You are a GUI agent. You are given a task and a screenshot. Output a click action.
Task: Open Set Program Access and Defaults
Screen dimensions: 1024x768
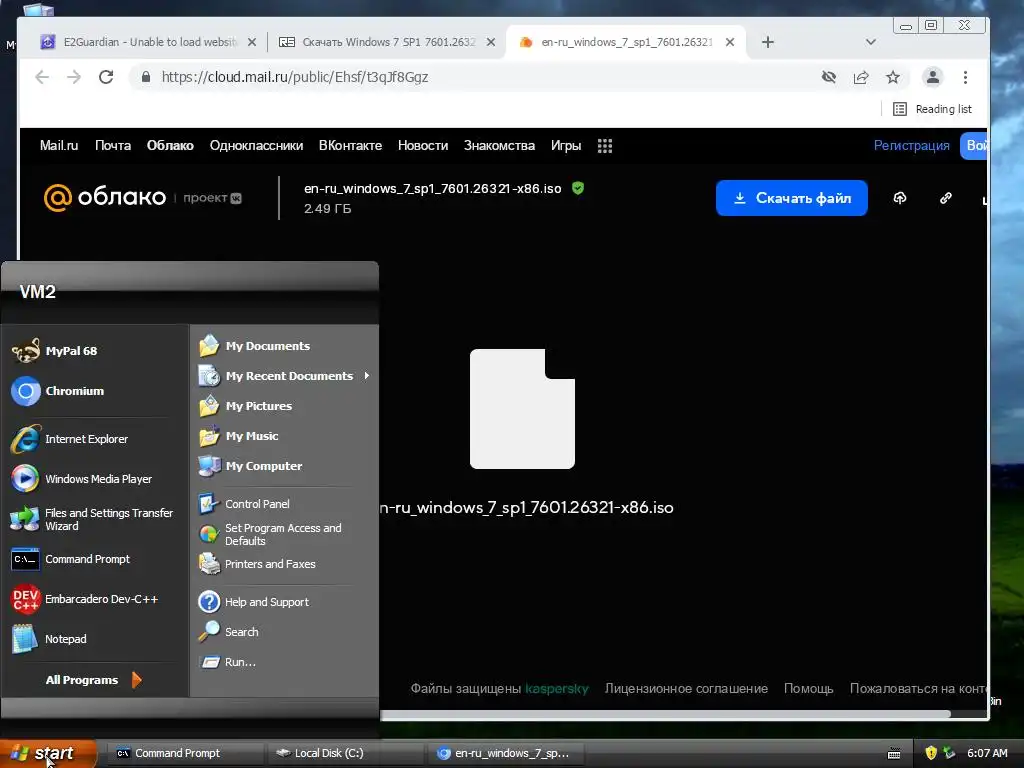pos(270,534)
